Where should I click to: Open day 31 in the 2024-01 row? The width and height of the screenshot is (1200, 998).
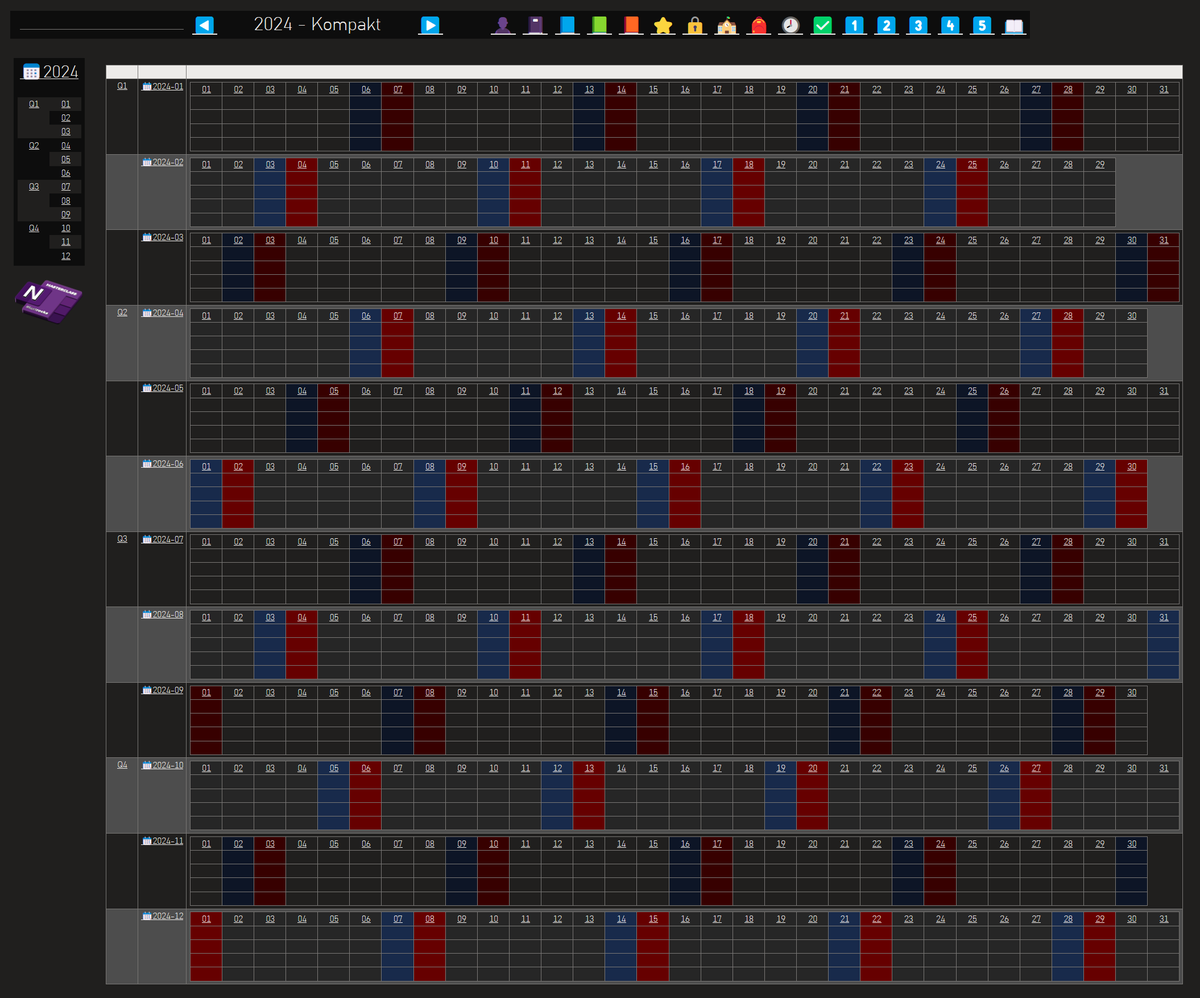[x=1164, y=89]
